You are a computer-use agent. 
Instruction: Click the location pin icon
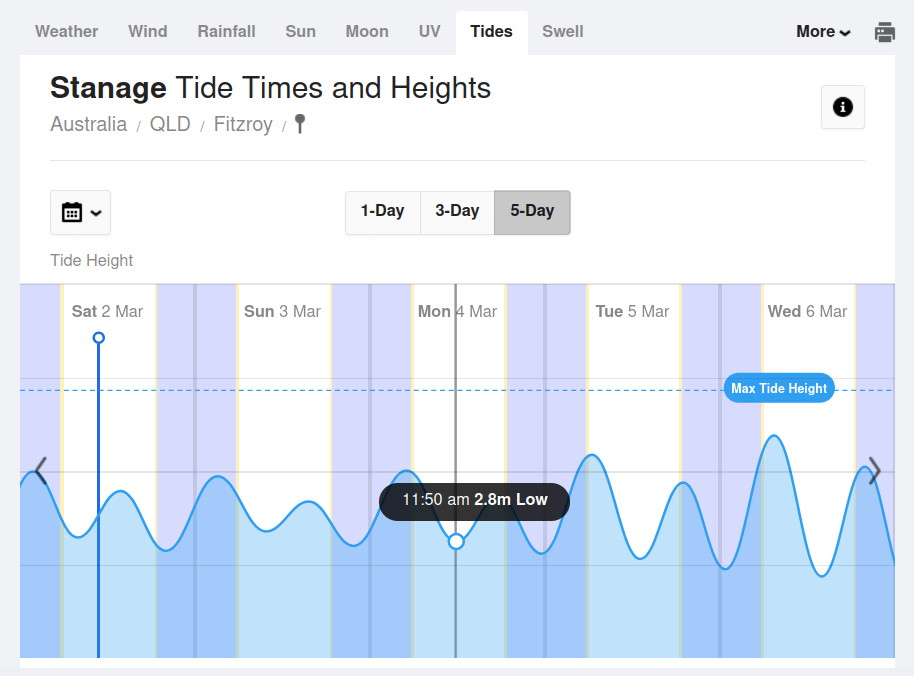(x=299, y=124)
